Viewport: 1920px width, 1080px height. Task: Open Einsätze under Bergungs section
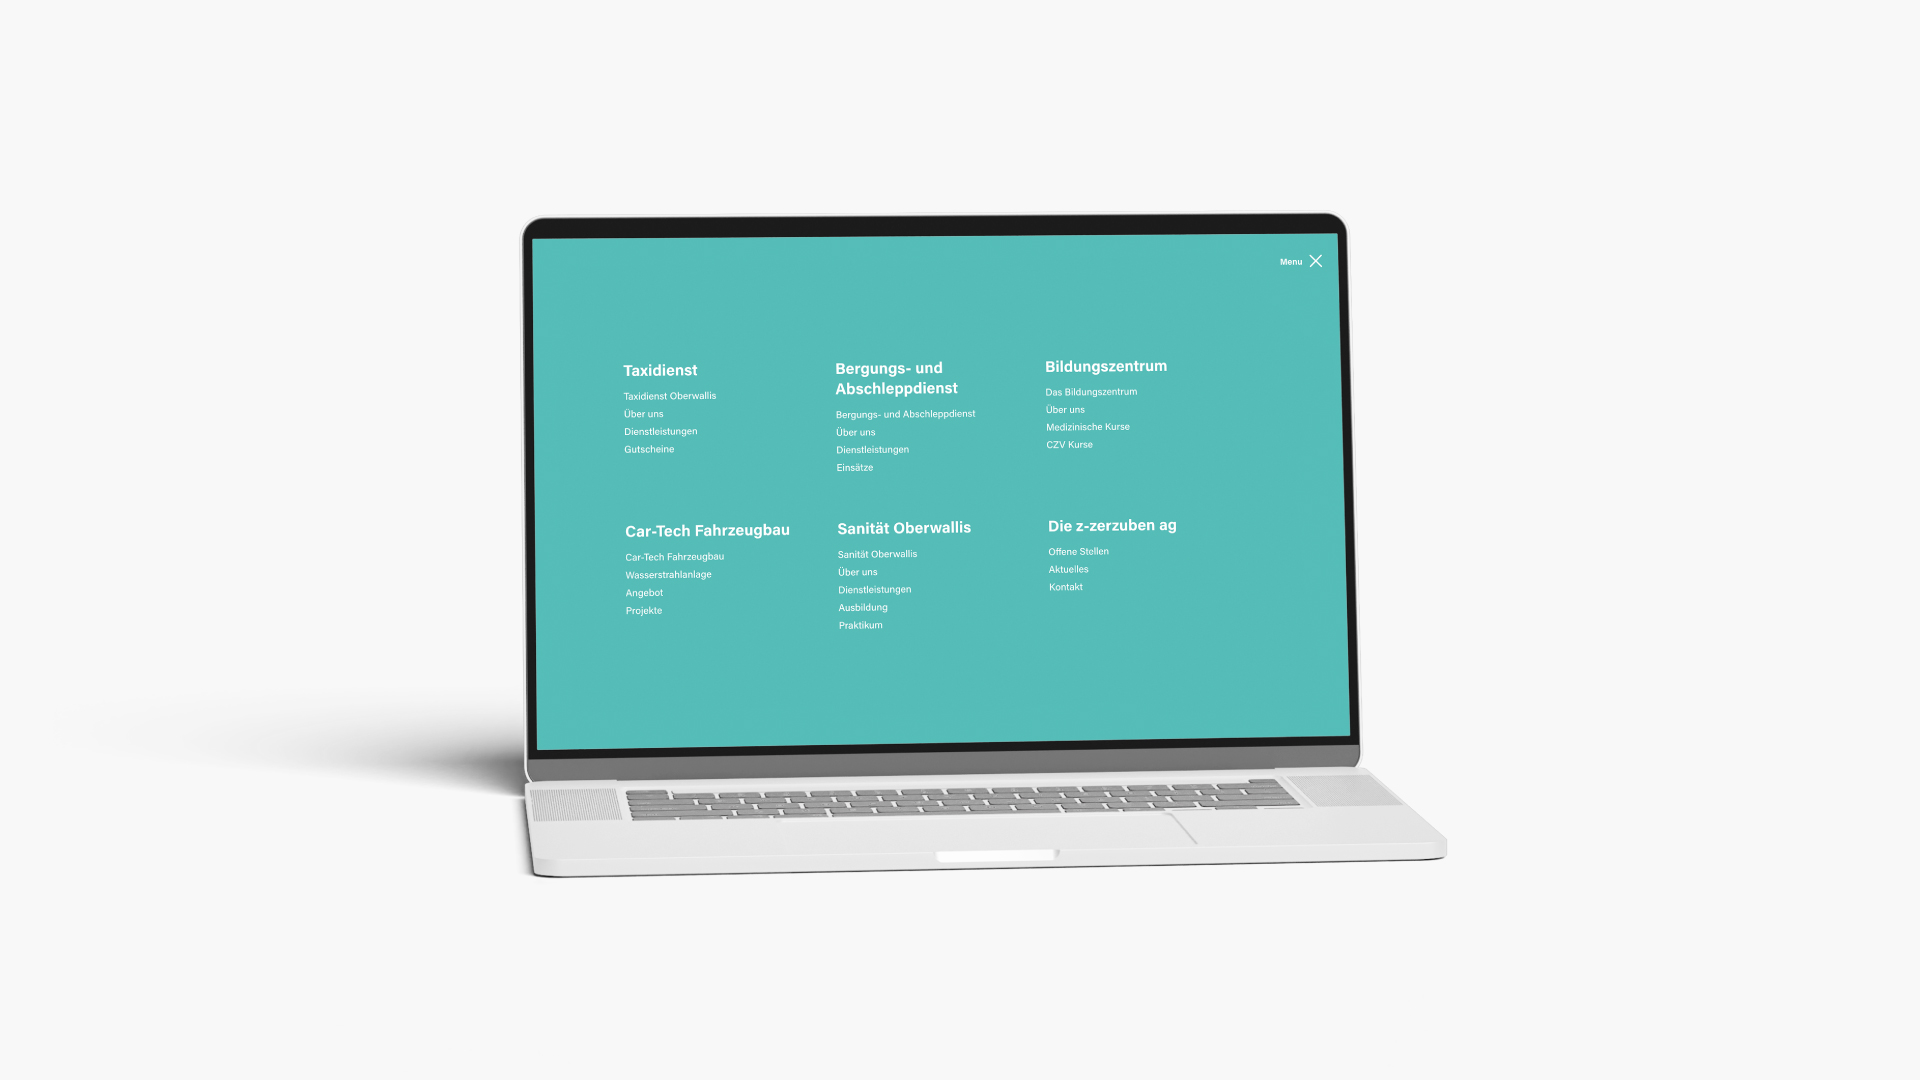(x=855, y=467)
